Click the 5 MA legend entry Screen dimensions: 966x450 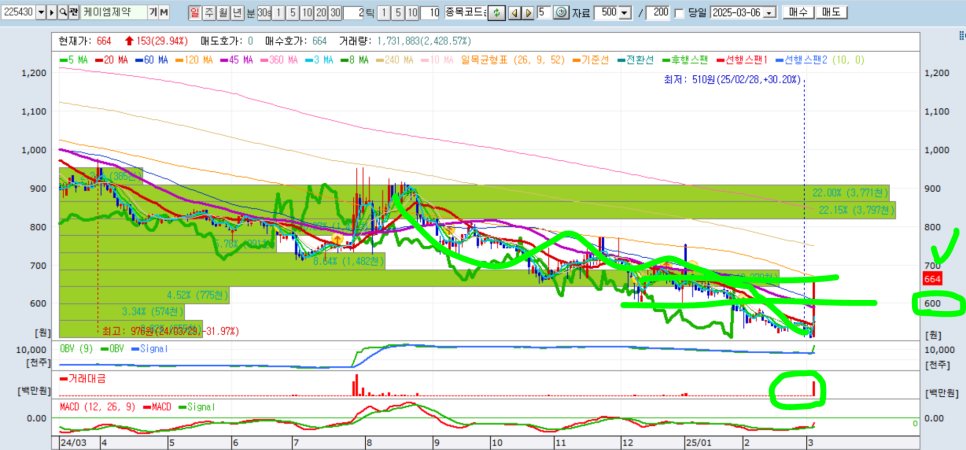point(76,60)
